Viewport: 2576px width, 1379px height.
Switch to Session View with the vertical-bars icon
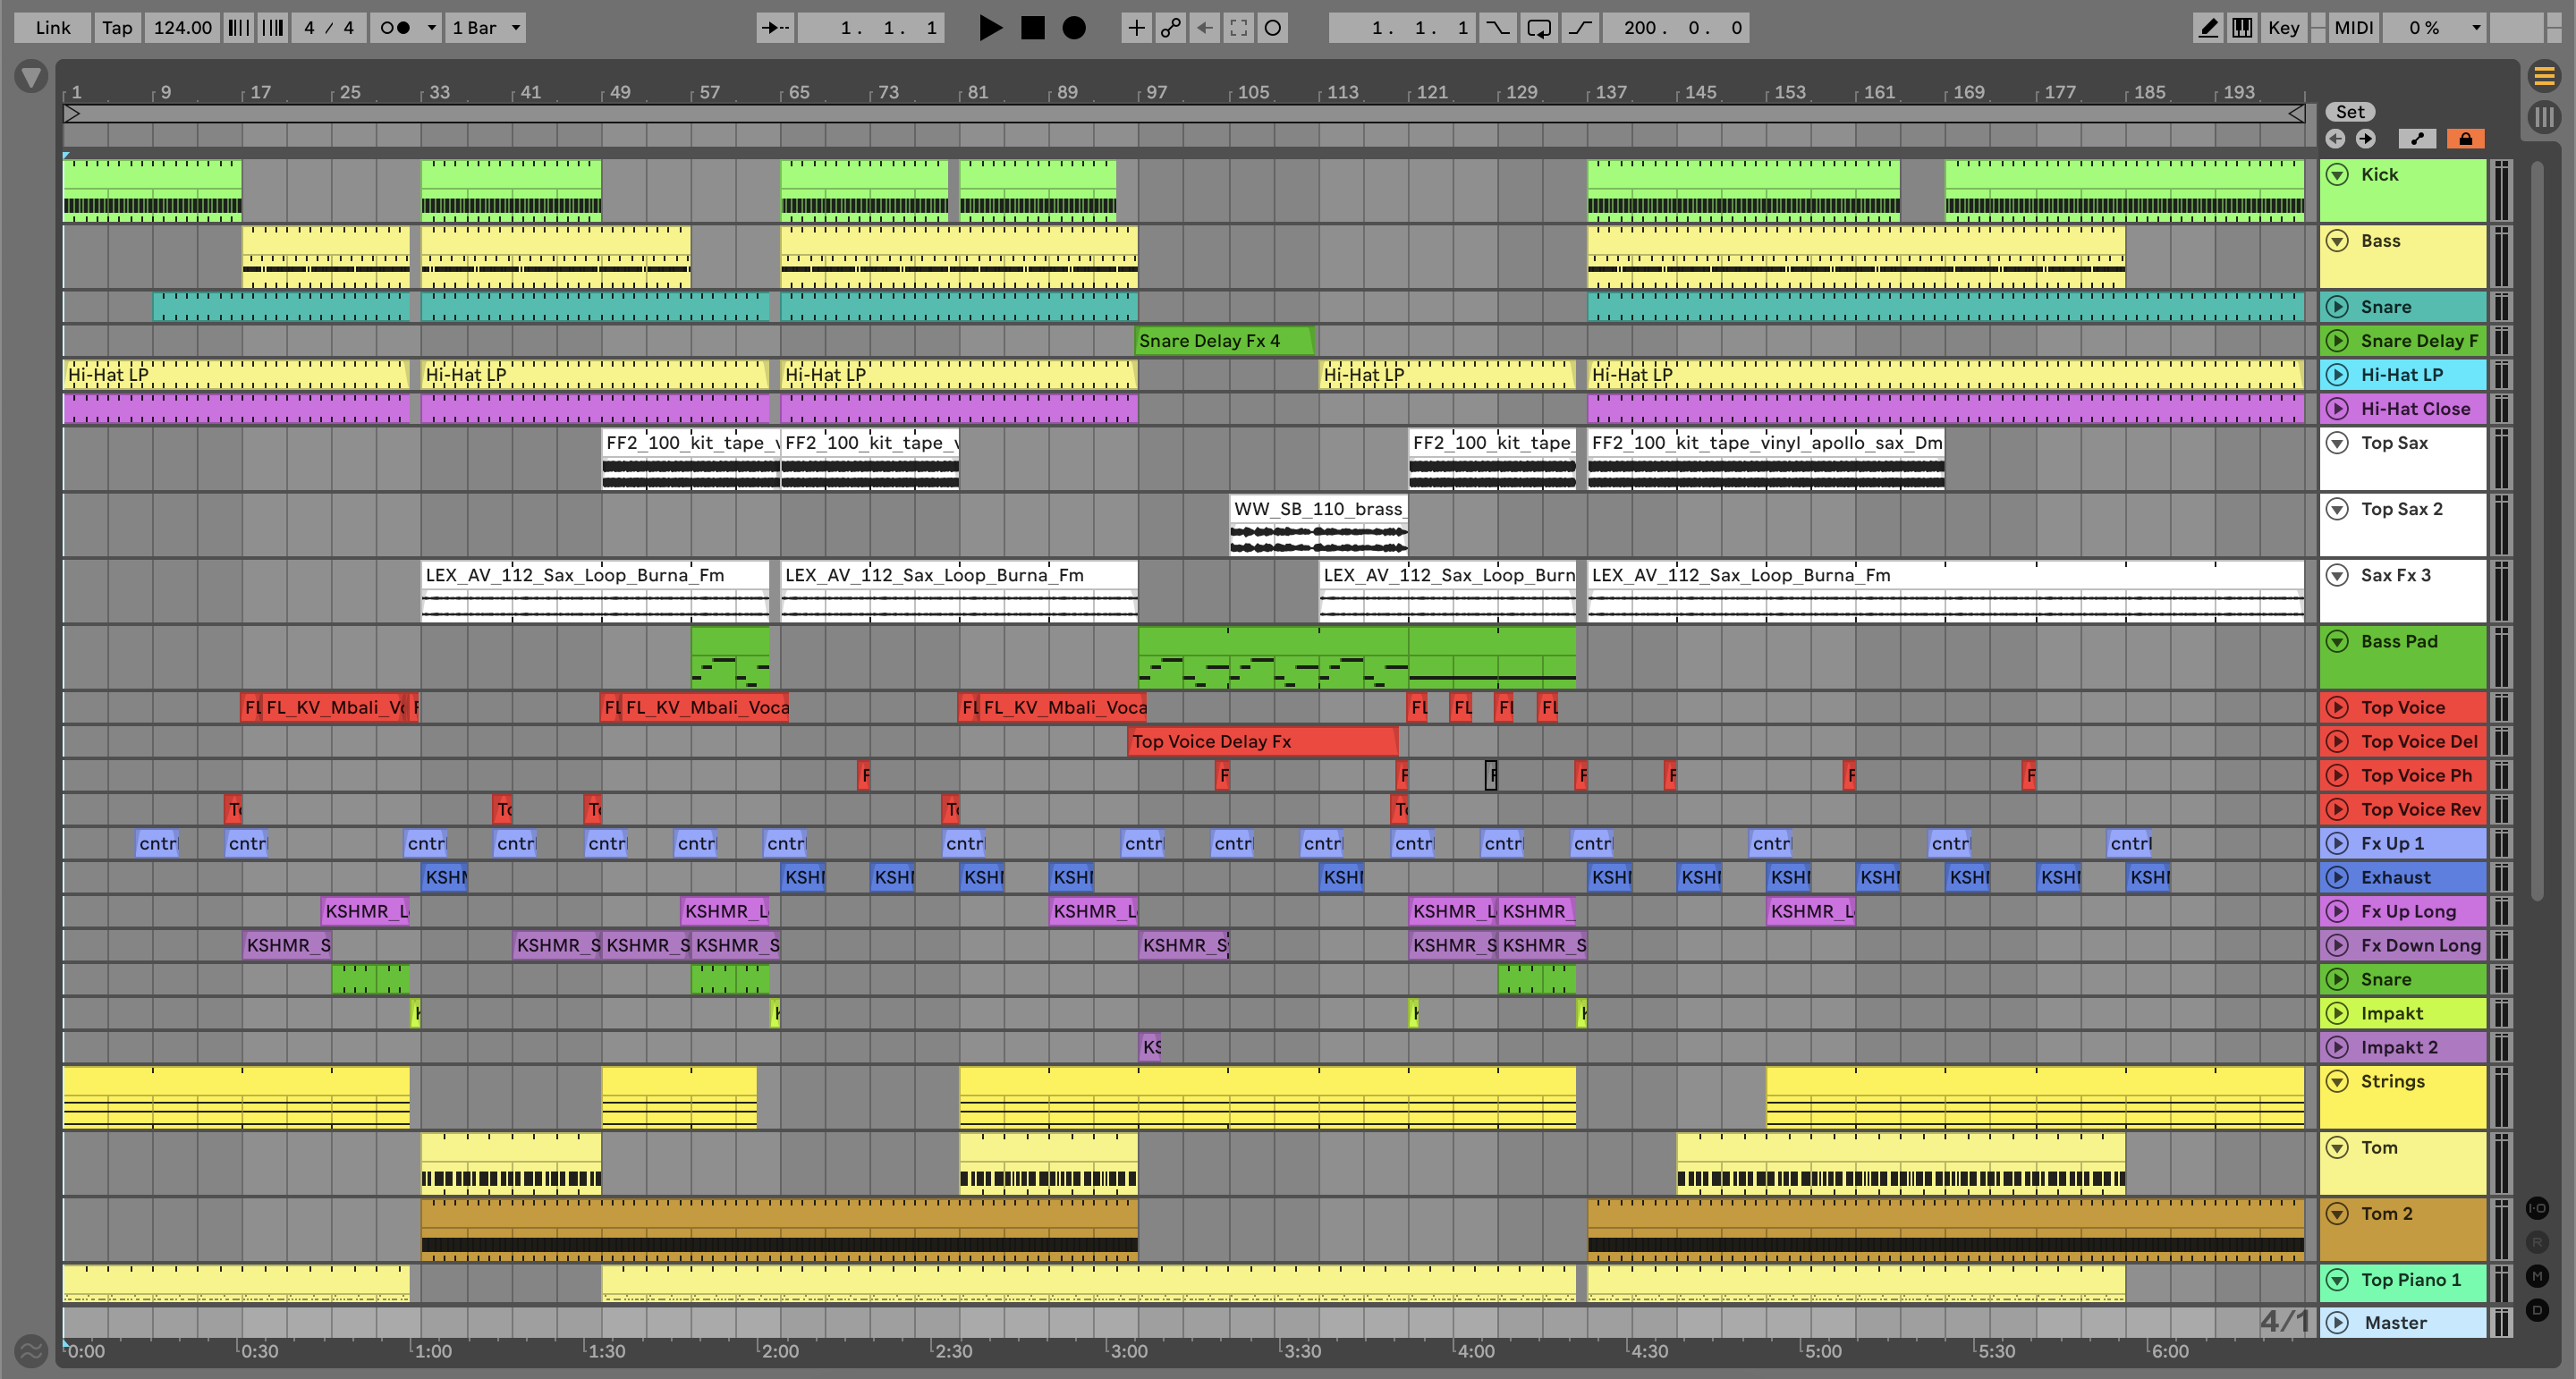click(2545, 117)
